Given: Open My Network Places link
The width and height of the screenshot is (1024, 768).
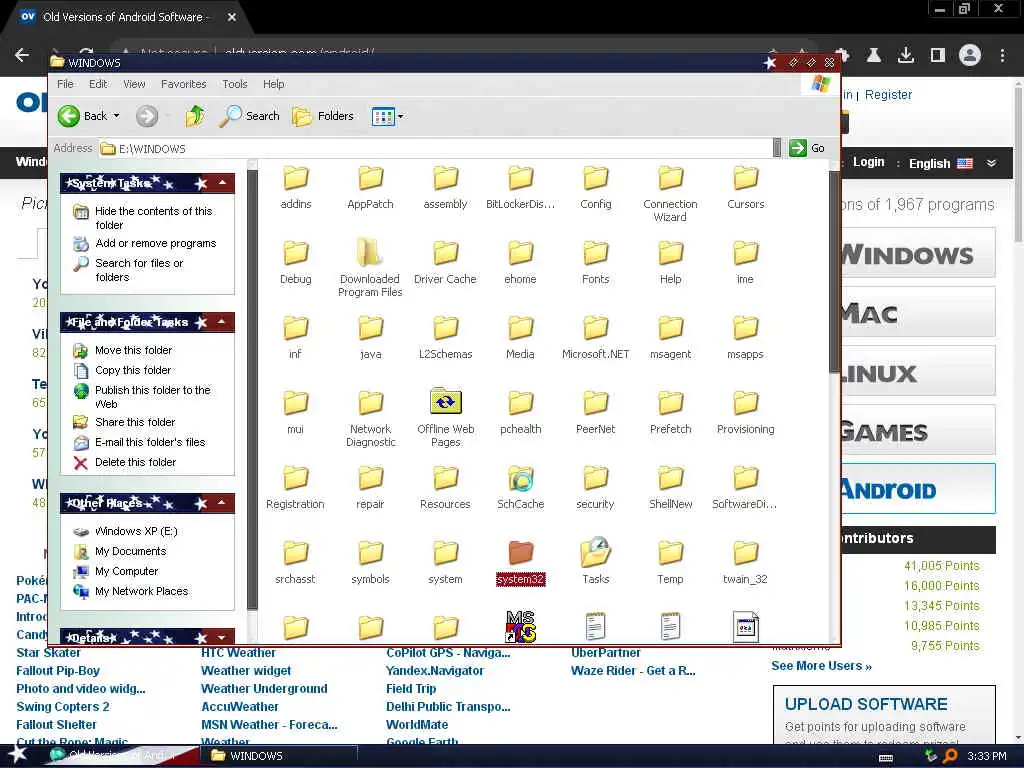Looking at the screenshot, I should 142,592.
